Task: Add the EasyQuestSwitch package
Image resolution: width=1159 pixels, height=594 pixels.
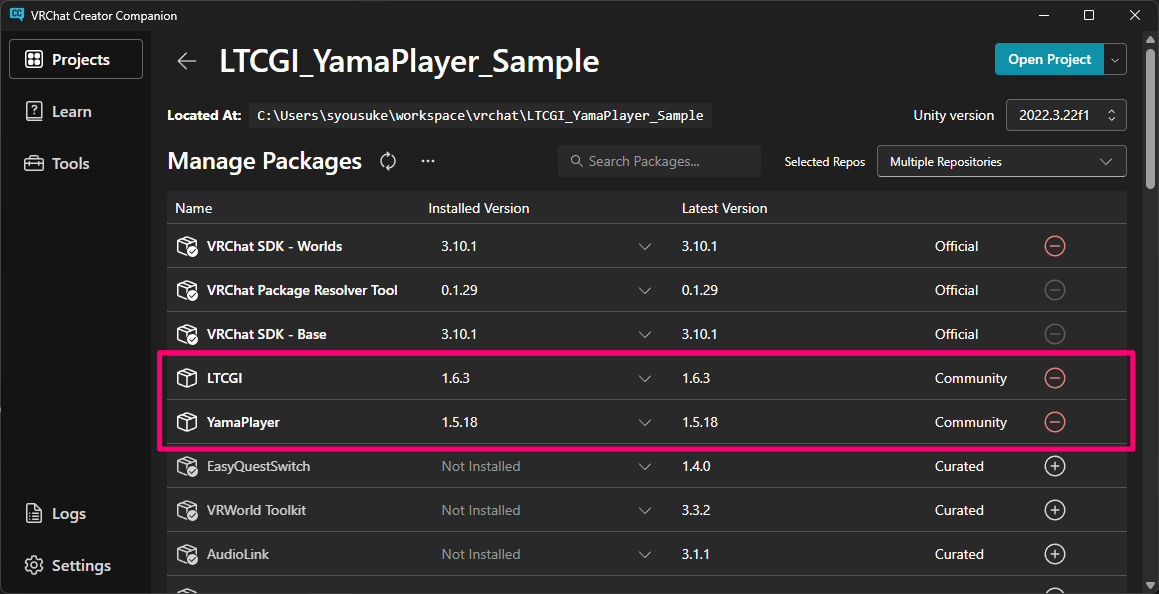Action: tap(1054, 466)
